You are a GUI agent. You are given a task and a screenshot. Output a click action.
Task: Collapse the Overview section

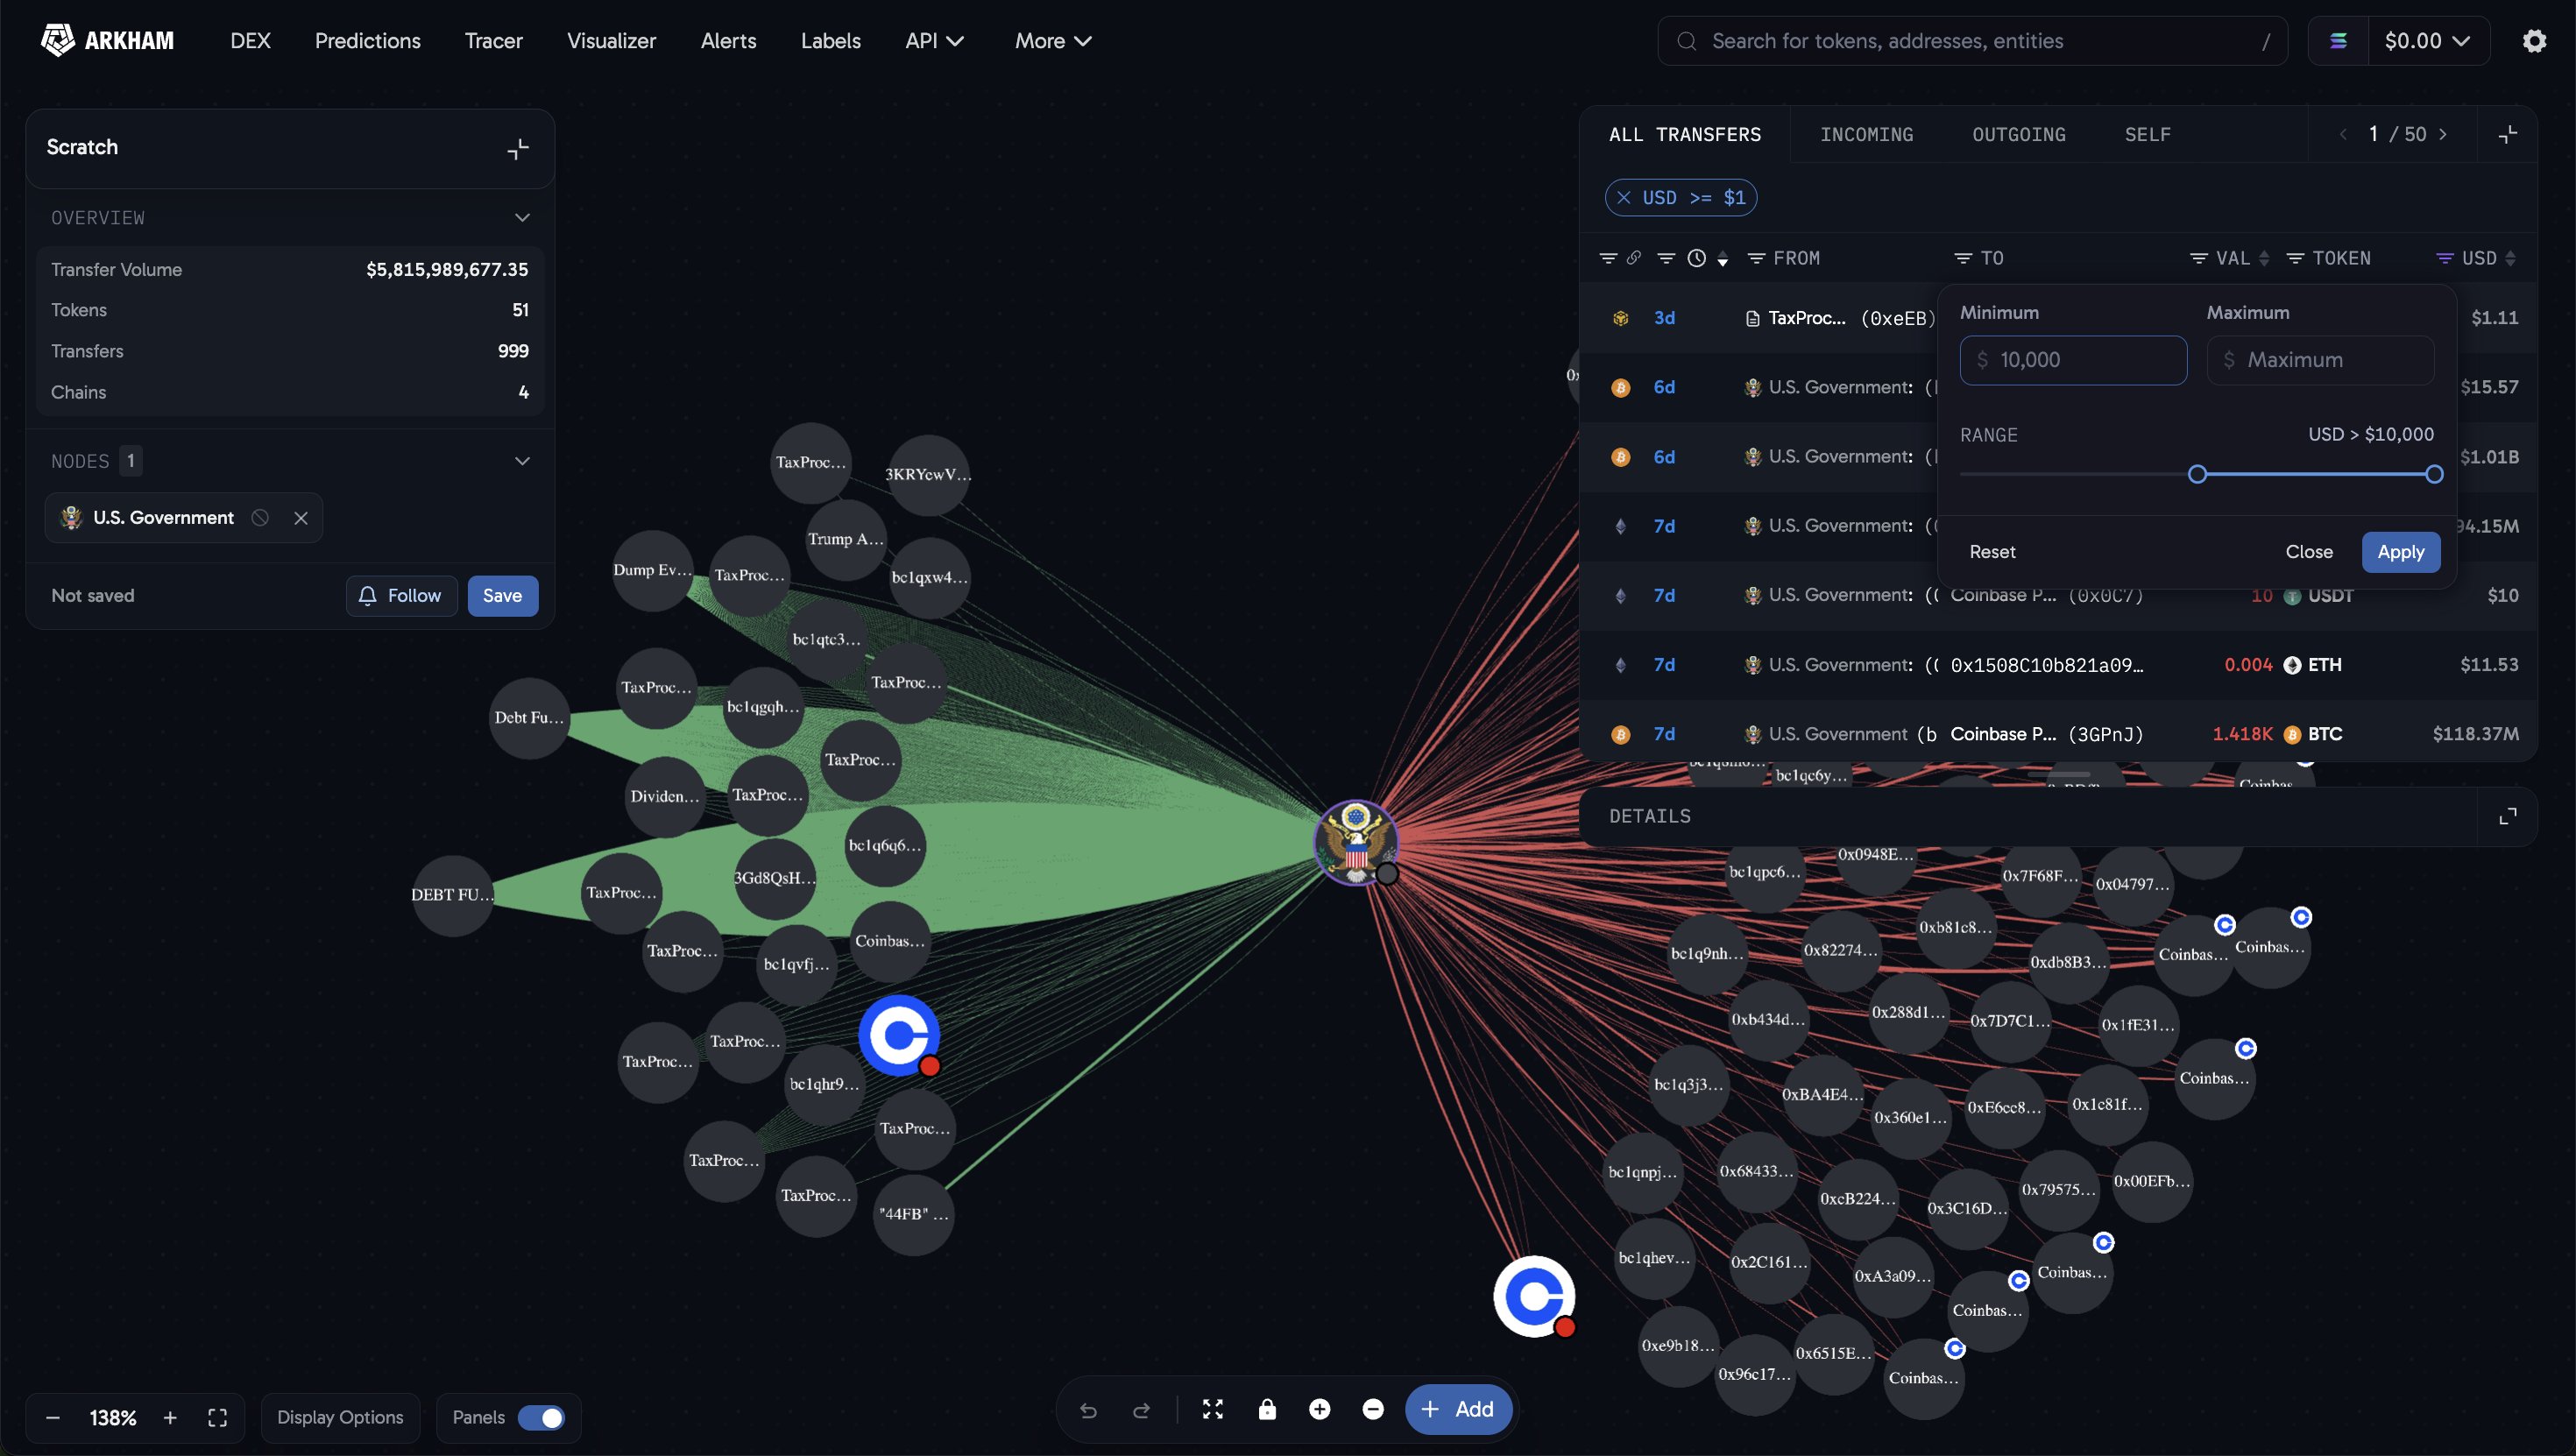522,218
